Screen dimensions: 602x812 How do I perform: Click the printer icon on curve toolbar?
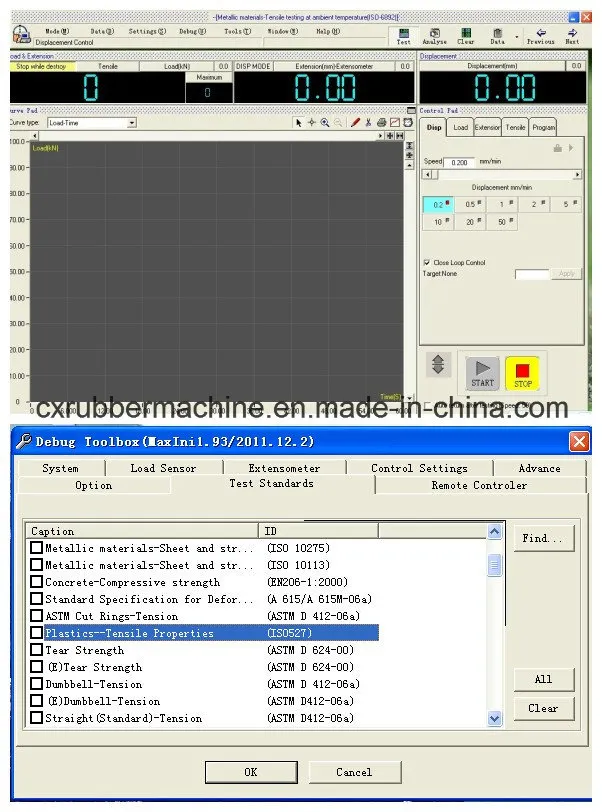pyautogui.click(x=381, y=123)
